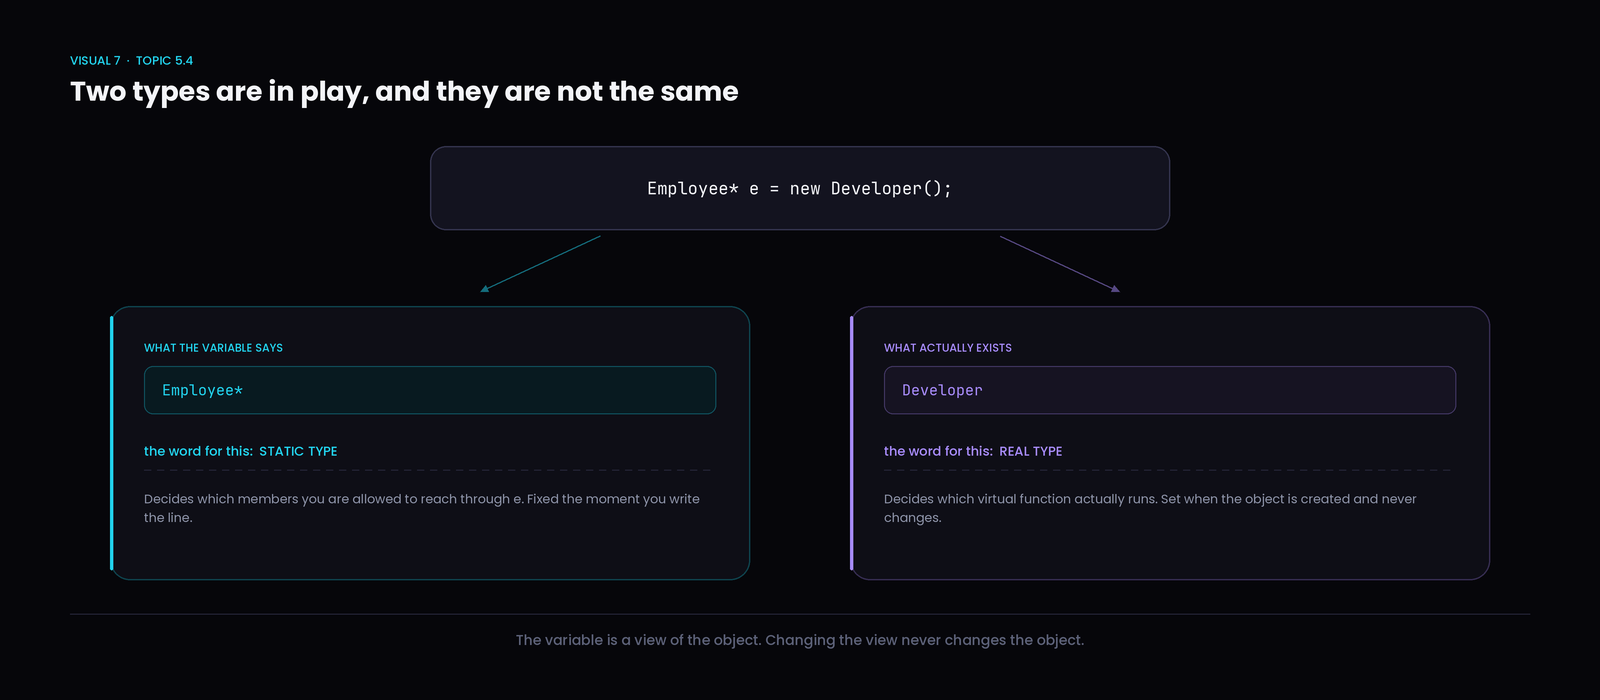Screen dimensions: 1600x700
Task: Click the "REAL TYPE" term
Action: tap(1031, 451)
